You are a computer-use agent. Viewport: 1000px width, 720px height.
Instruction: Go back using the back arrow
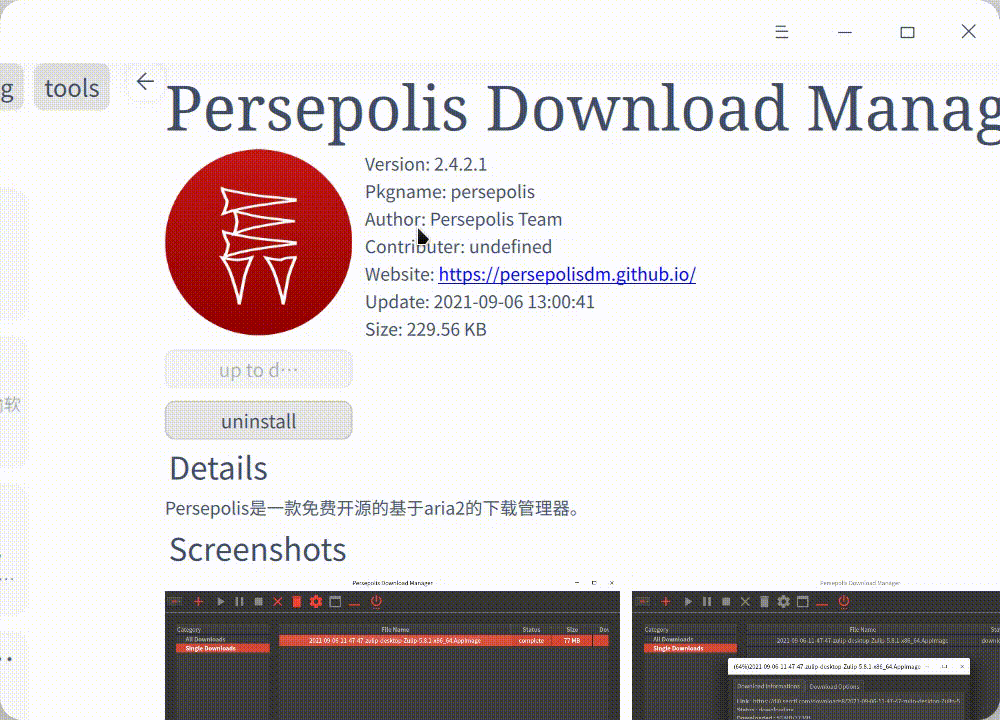pyautogui.click(x=146, y=81)
